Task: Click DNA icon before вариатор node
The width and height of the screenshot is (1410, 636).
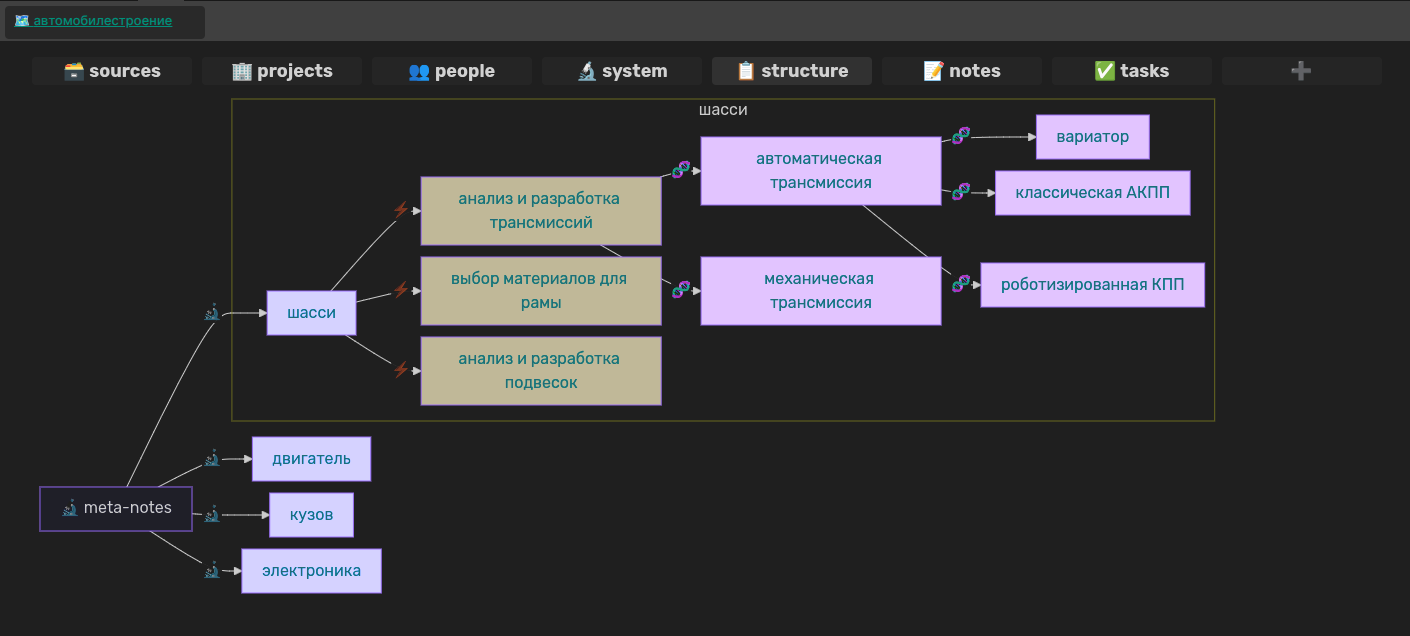Action: tap(960, 136)
